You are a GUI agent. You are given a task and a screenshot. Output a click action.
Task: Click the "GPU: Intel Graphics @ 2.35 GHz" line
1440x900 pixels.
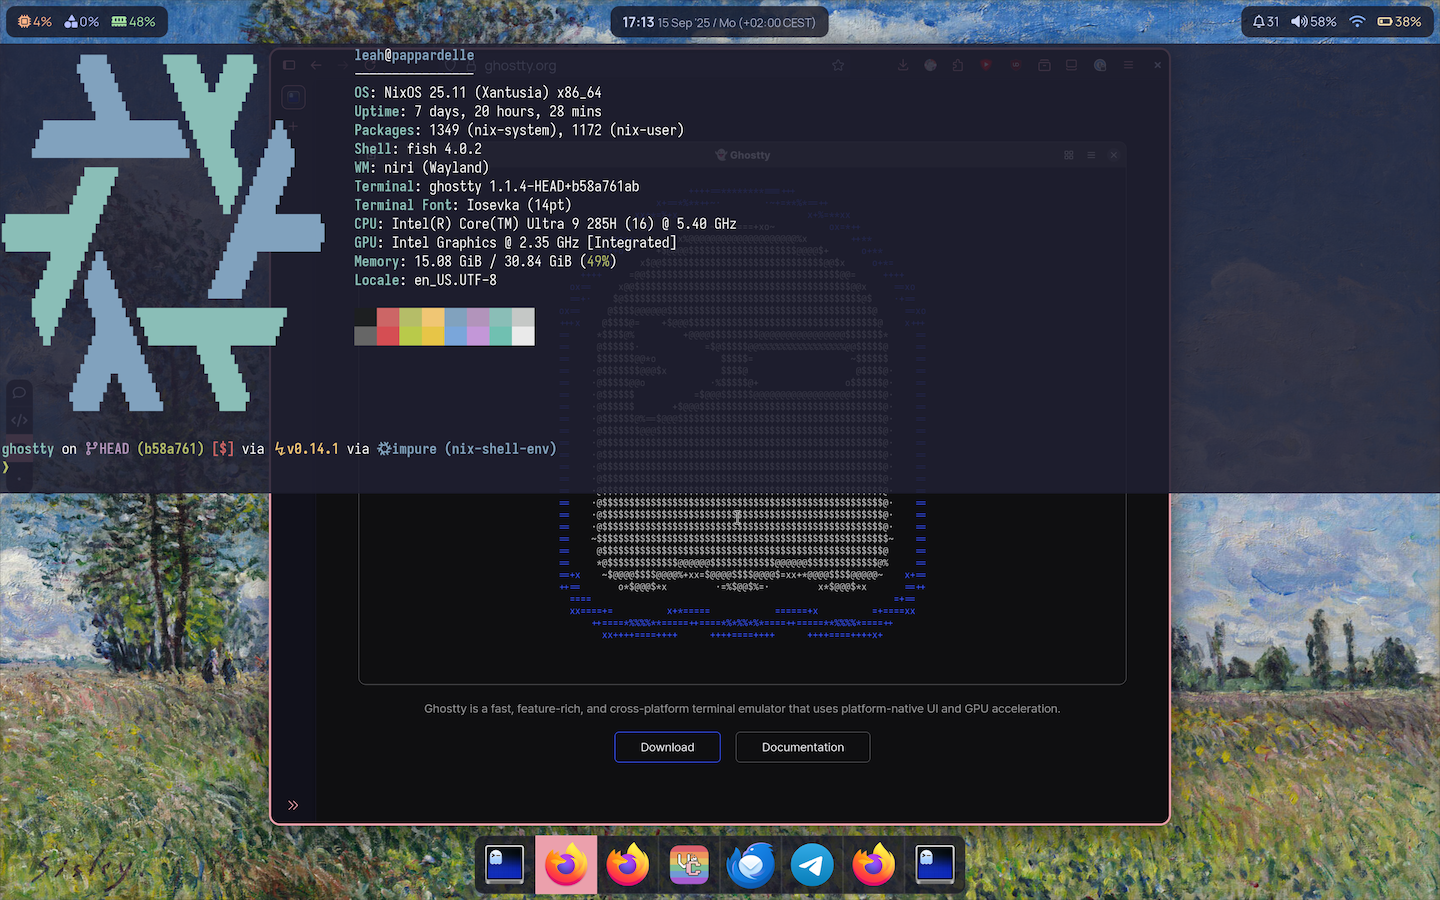coord(515,242)
